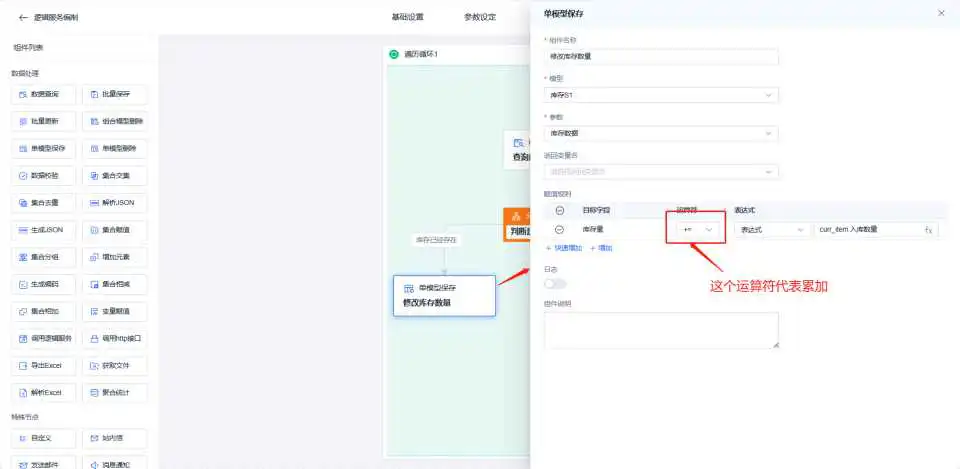Switch to the 参数设定 tab
Screen dimensions: 960x469
(480, 17)
